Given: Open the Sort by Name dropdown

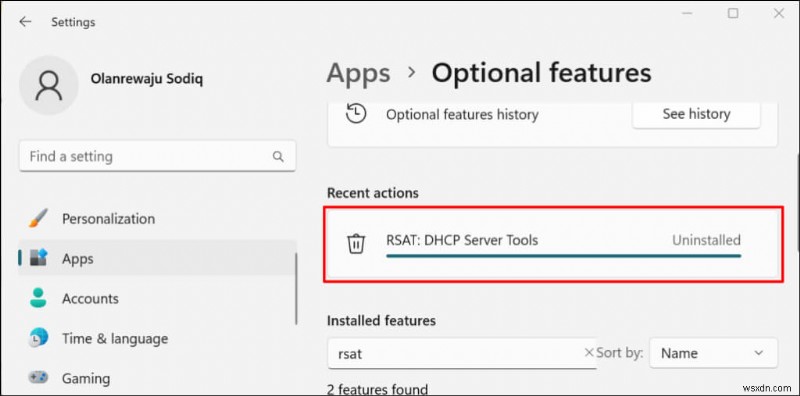Looking at the screenshot, I should pos(713,353).
